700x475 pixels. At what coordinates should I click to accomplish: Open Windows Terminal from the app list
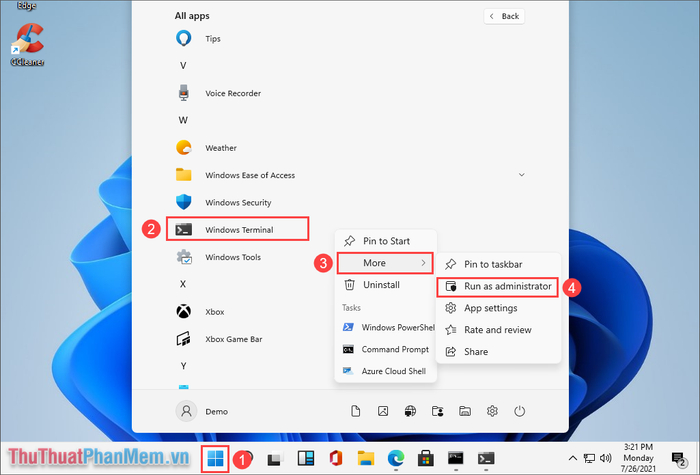tap(238, 229)
